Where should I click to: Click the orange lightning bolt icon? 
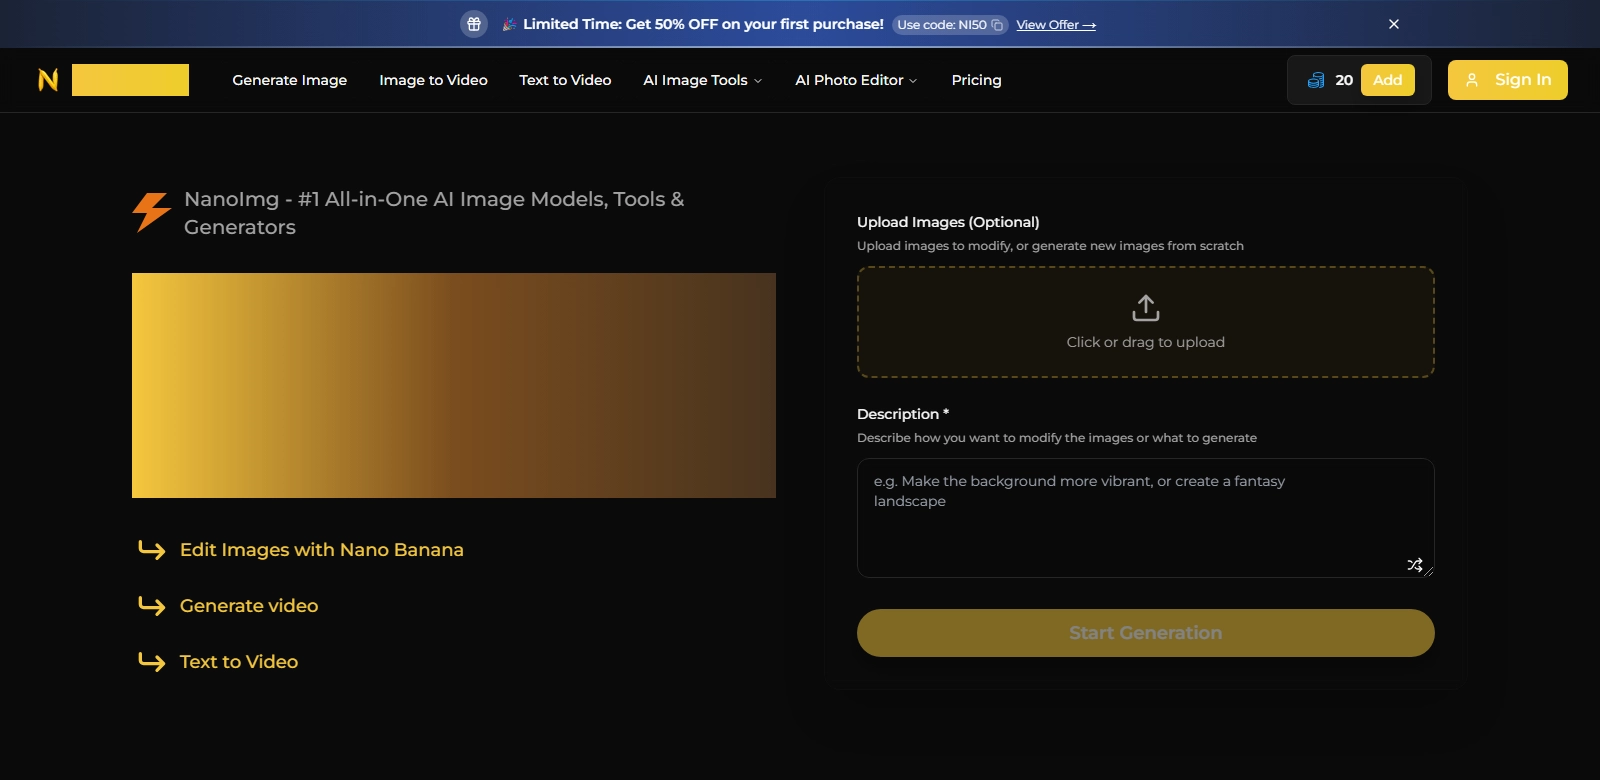(152, 211)
